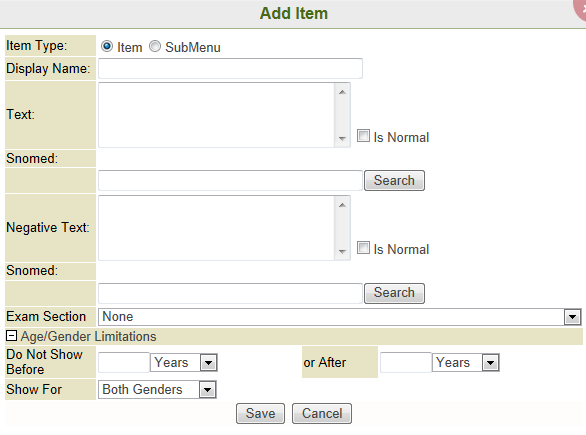586x435 pixels.
Task: Click Negative Text scroll up arrow
Action: pyautogui.click(x=342, y=205)
